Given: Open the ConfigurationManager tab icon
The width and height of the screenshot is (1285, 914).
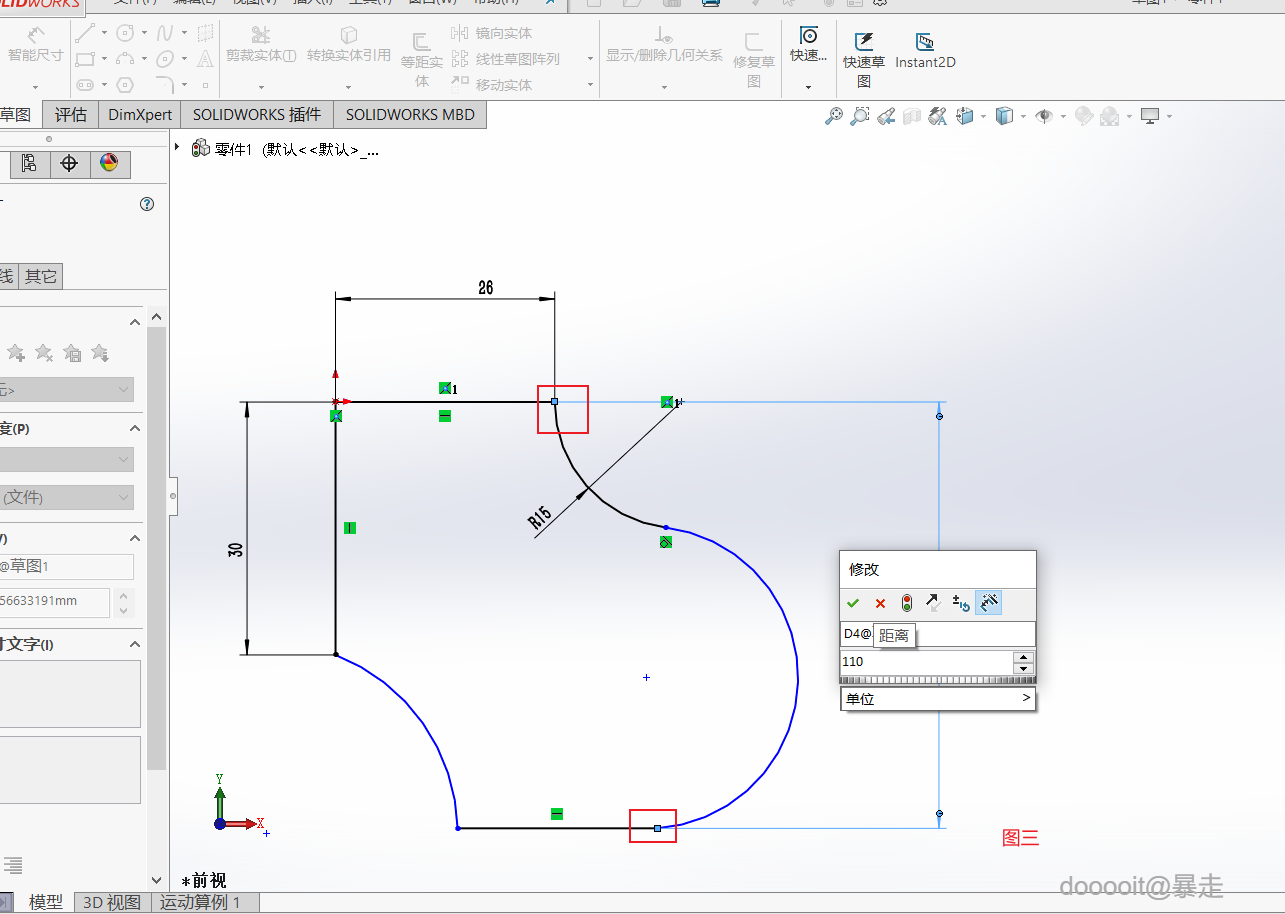Looking at the screenshot, I should (x=29, y=163).
